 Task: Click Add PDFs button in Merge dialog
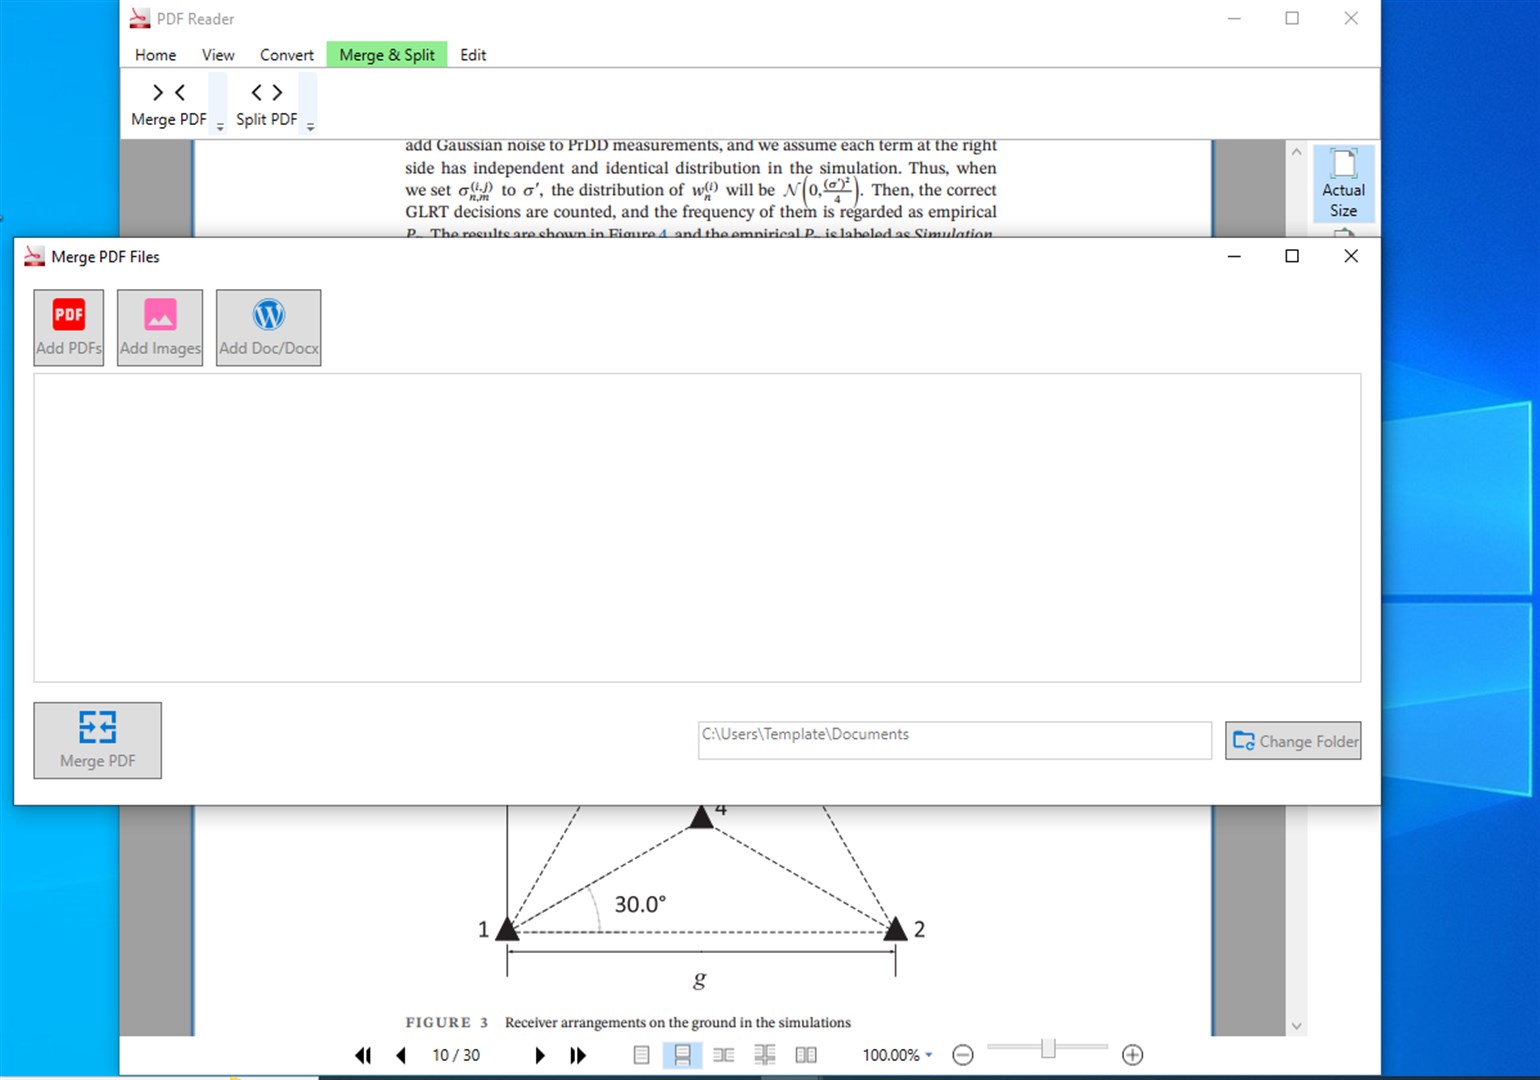tap(69, 328)
